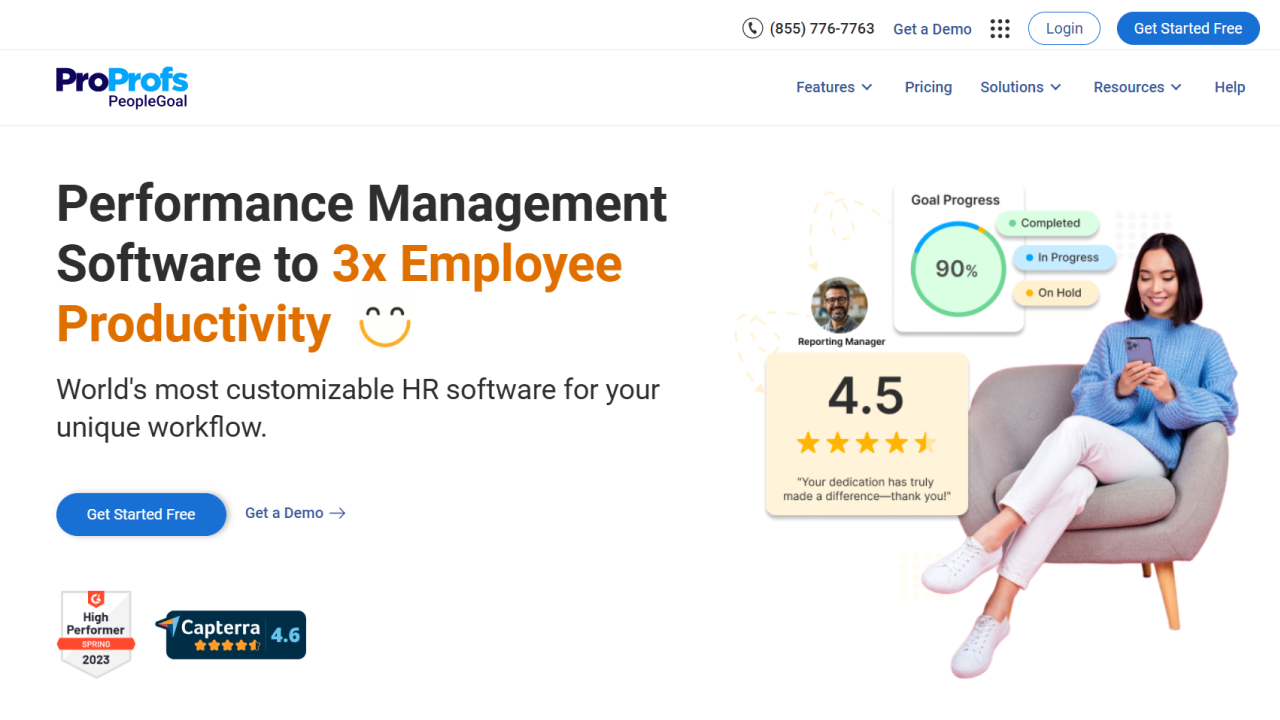Call the (855) 776-7763 phone number
Image resolution: width=1280 pixels, height=720 pixels.
[822, 28]
